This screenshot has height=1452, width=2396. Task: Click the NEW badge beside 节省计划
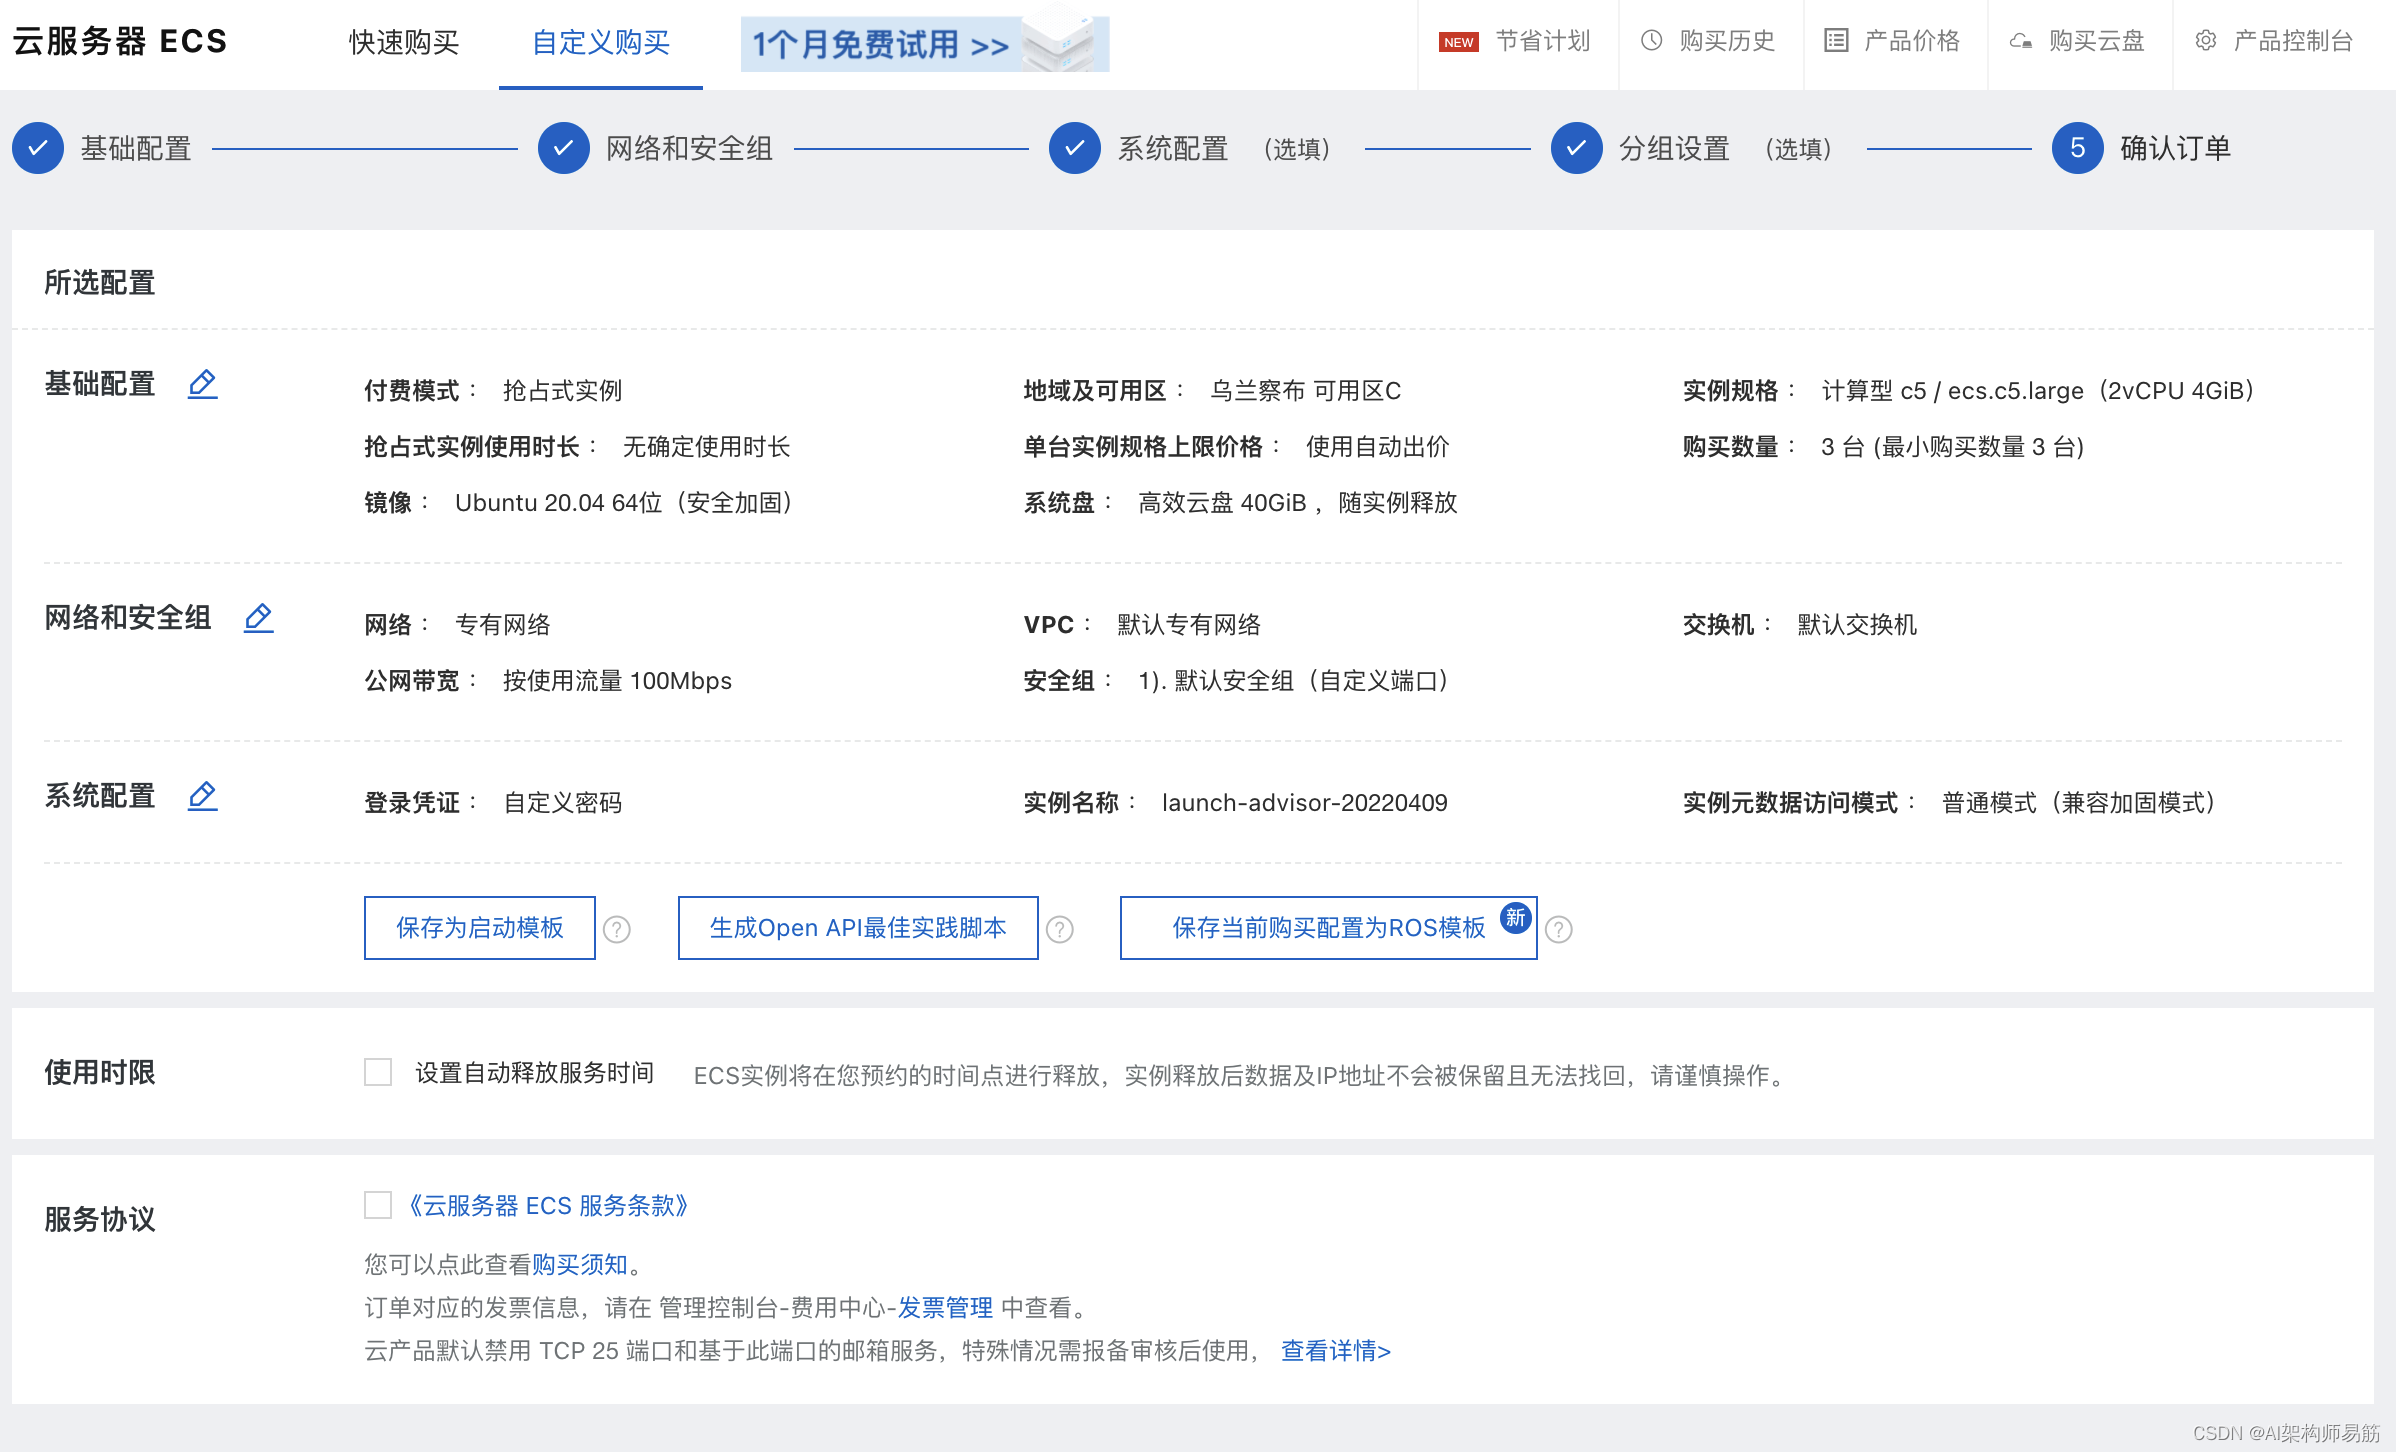pos(1459,42)
